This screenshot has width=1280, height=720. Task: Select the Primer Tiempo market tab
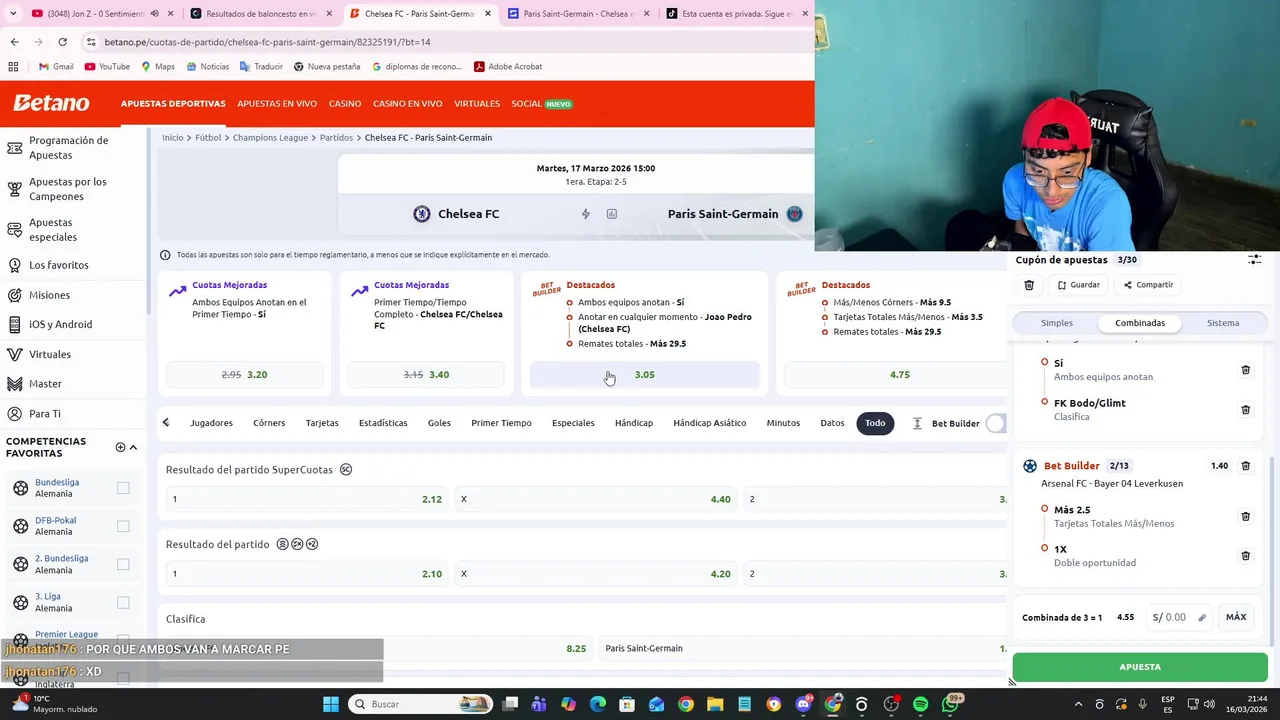[x=501, y=423]
